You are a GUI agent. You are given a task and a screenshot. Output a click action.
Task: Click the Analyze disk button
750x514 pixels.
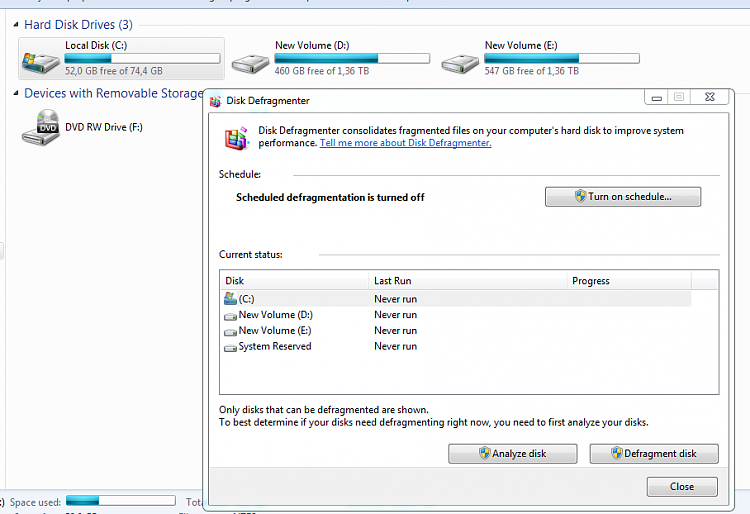click(512, 453)
